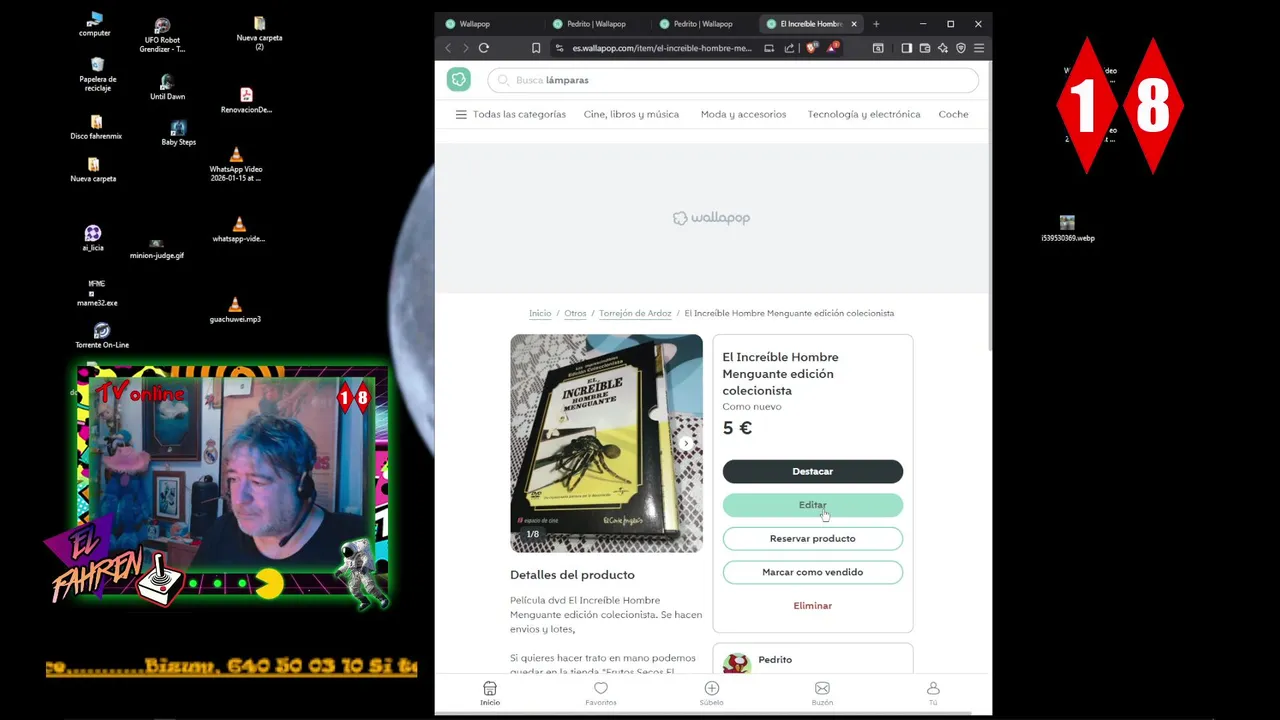
Task: Open Brave VPN shield icon
Action: pyautogui.click(x=961, y=48)
